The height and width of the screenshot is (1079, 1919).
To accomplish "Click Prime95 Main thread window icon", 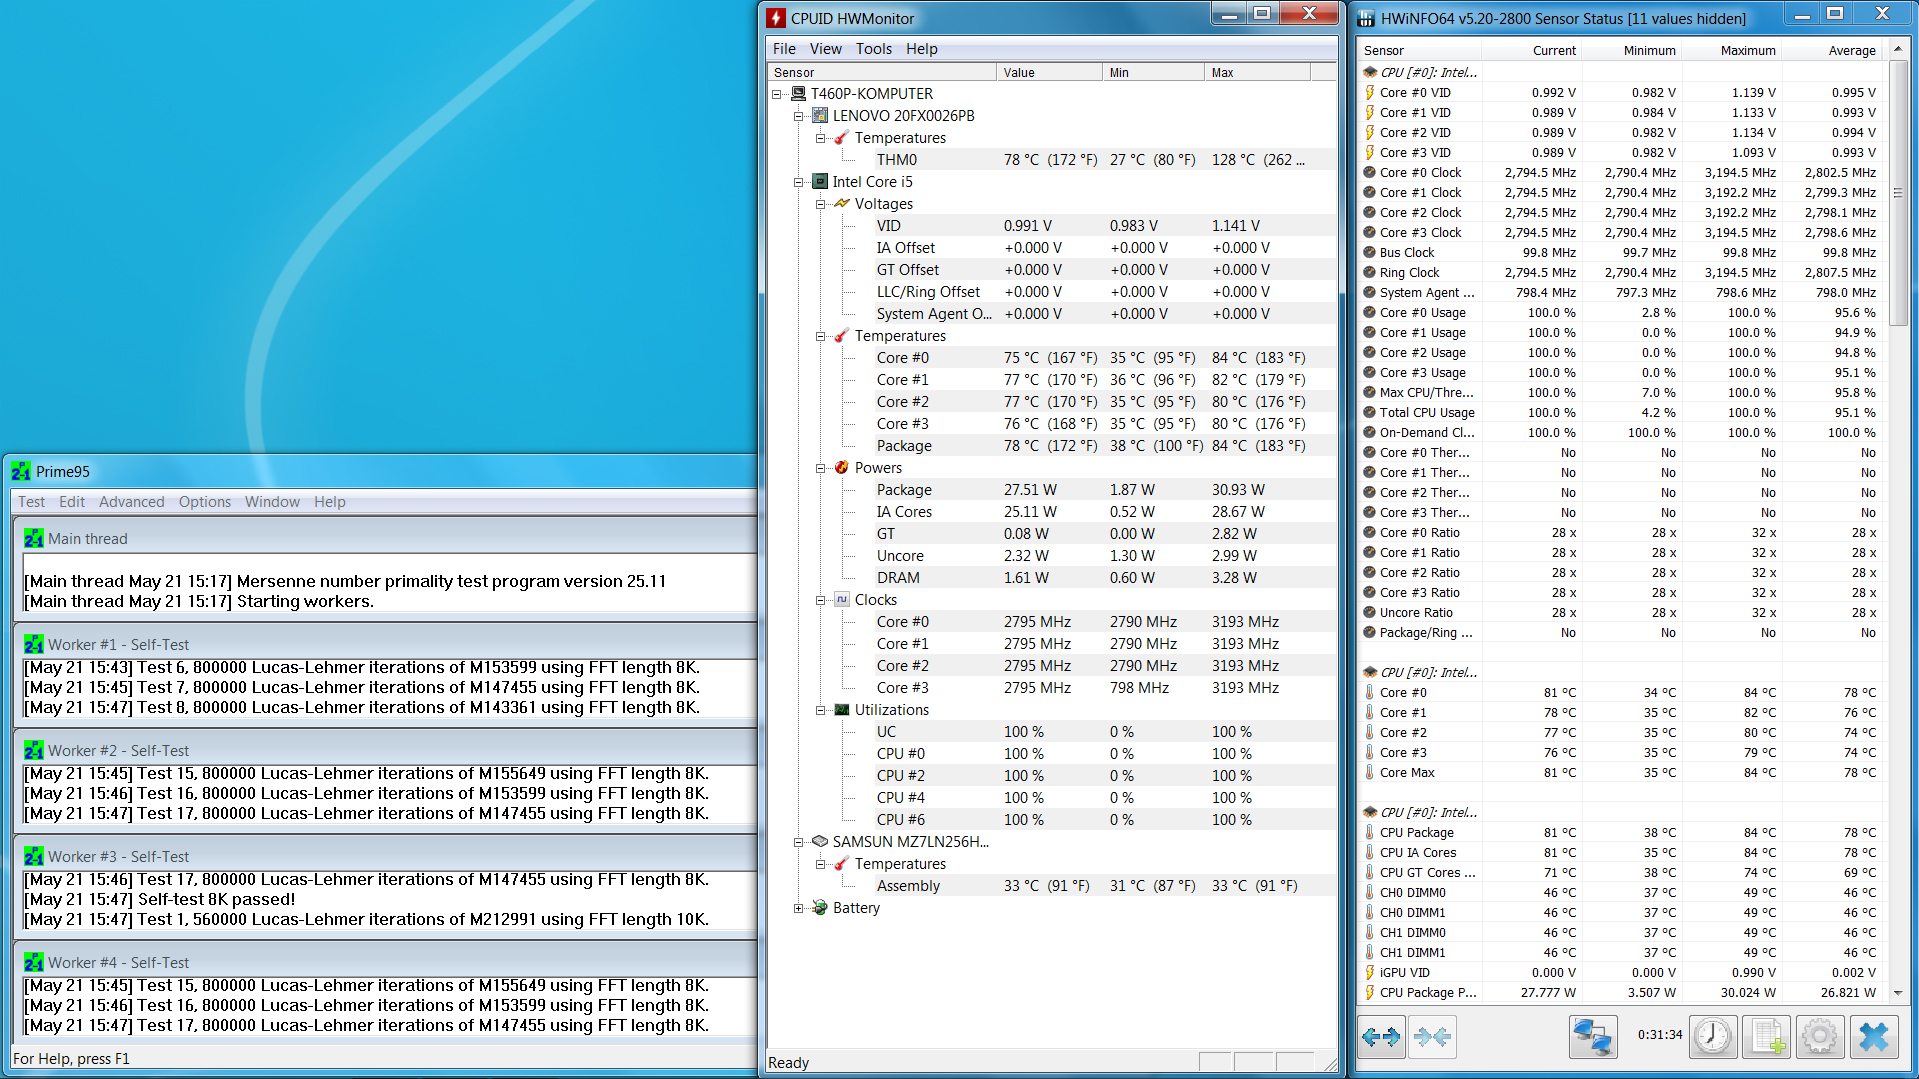I will (34, 539).
